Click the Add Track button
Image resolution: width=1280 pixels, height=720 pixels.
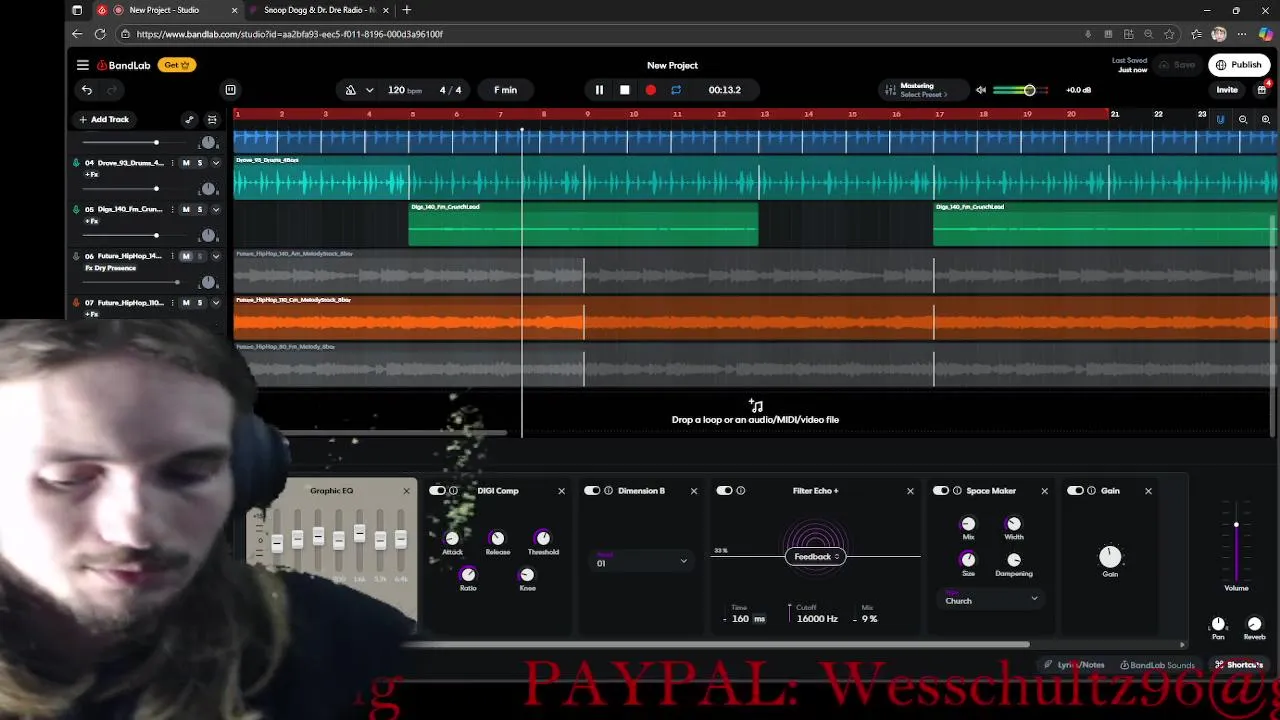tap(104, 119)
